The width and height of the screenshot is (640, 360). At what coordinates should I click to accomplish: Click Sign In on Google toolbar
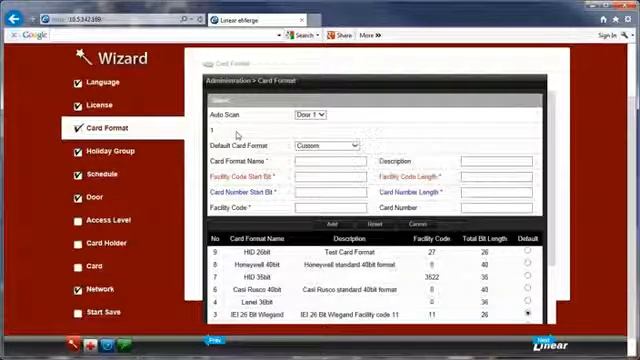coord(607,36)
